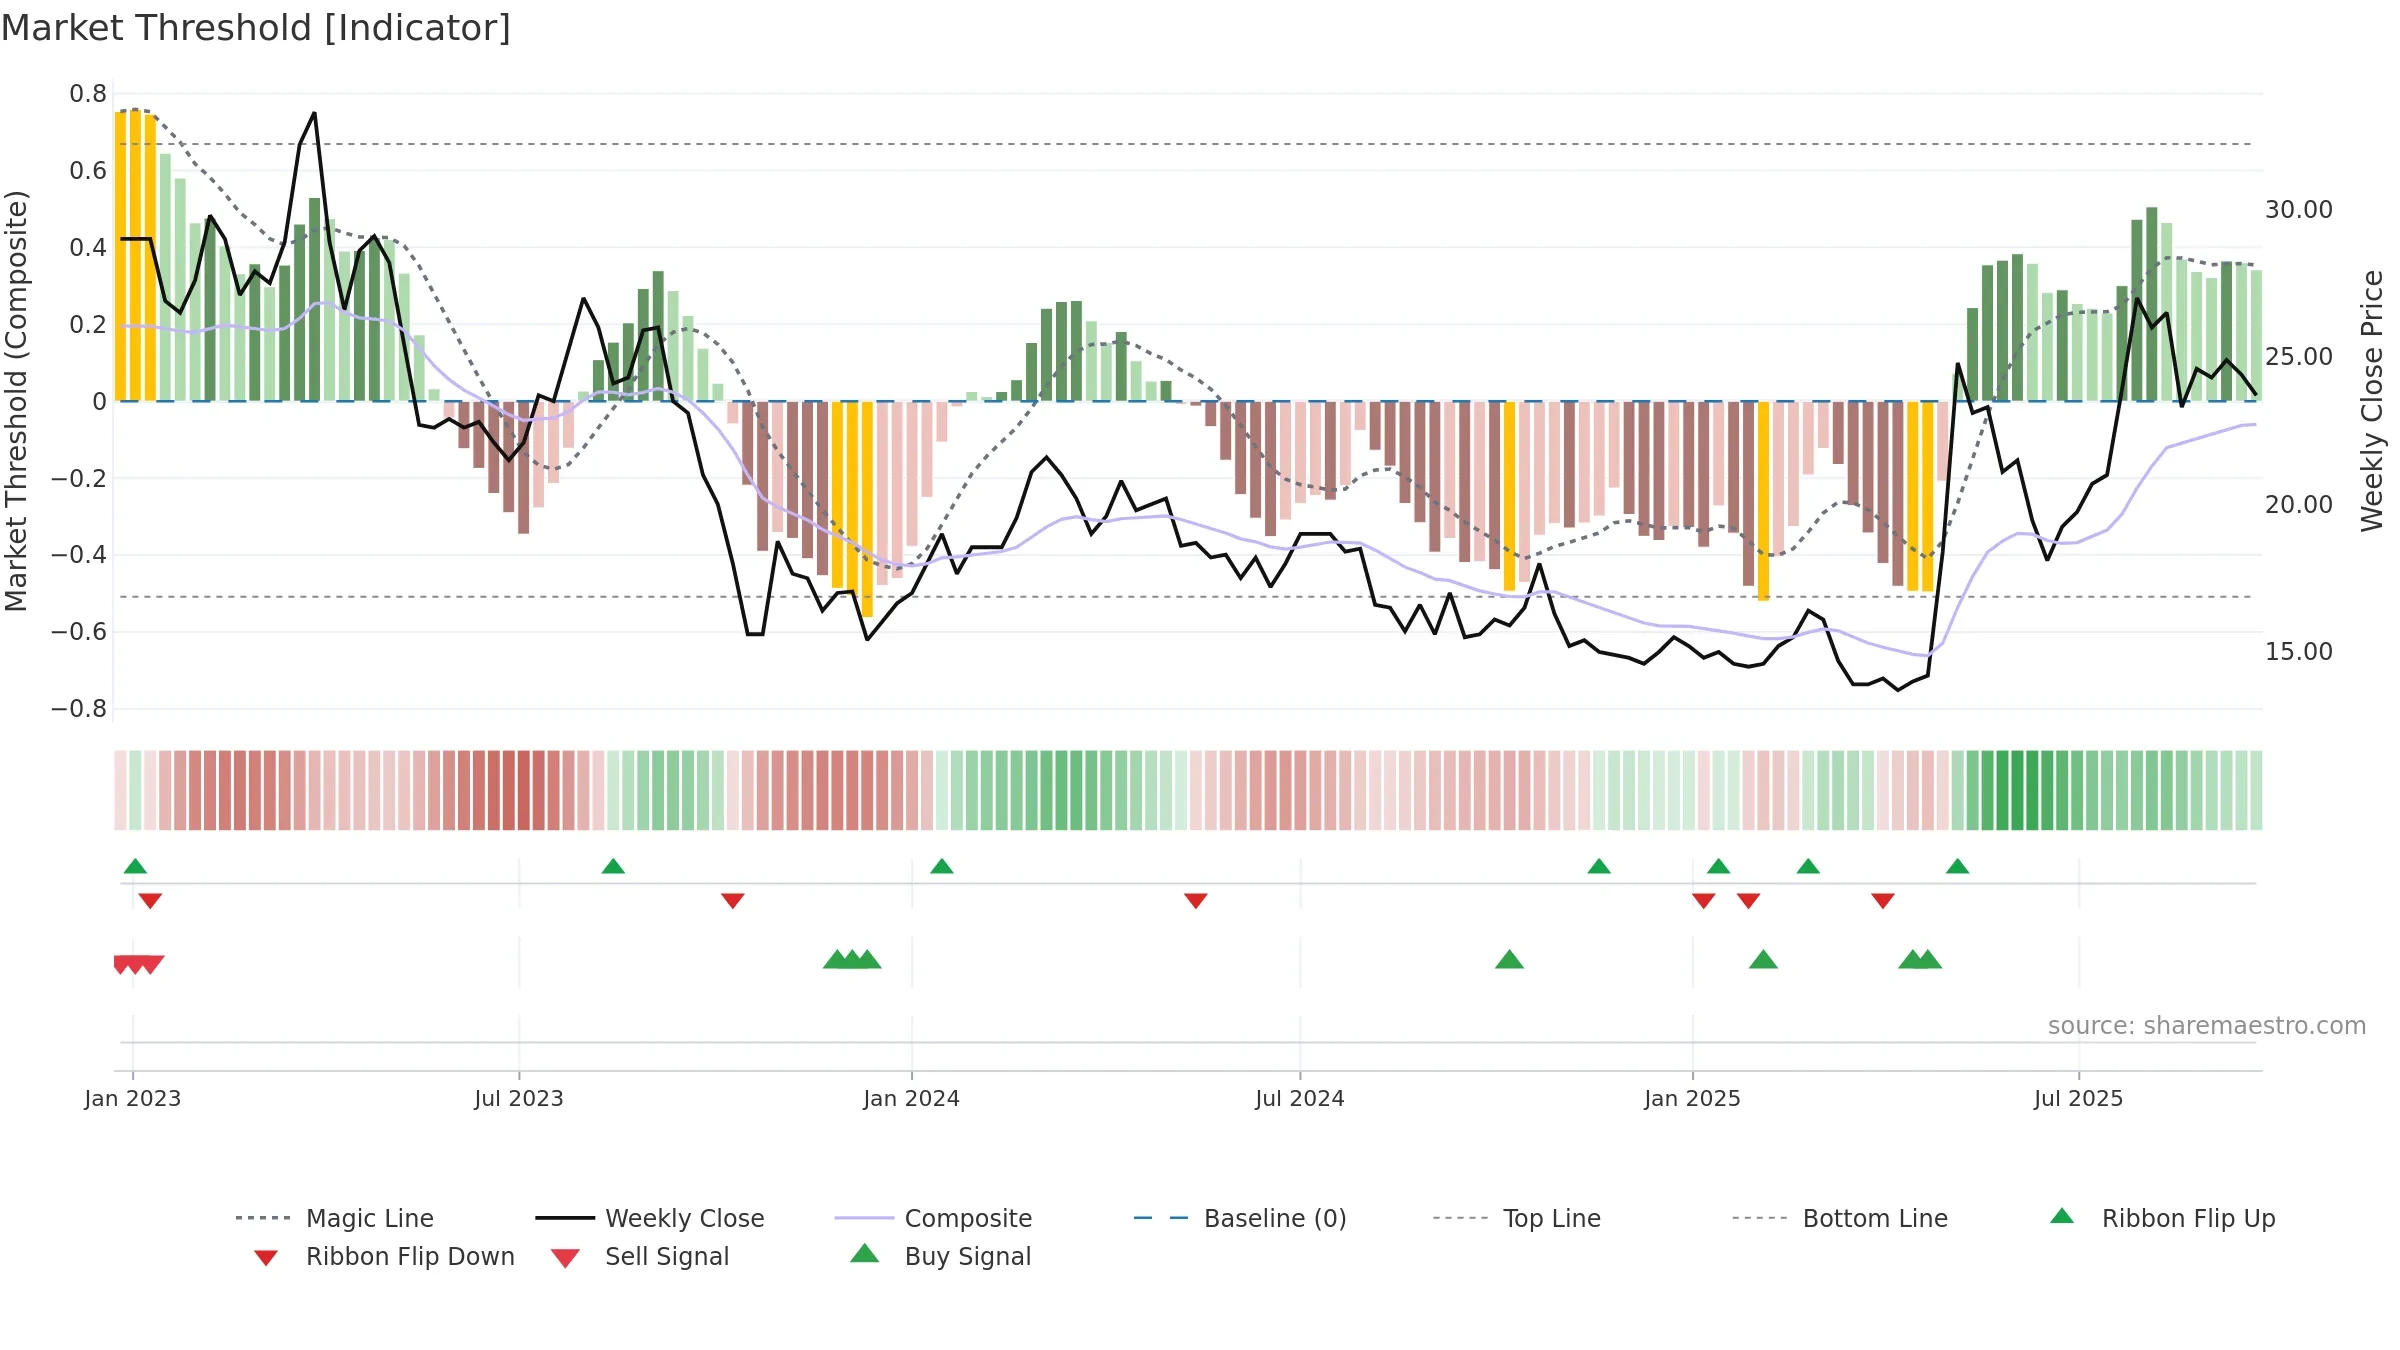Click the 20.00 right axis price label

(x=2299, y=505)
